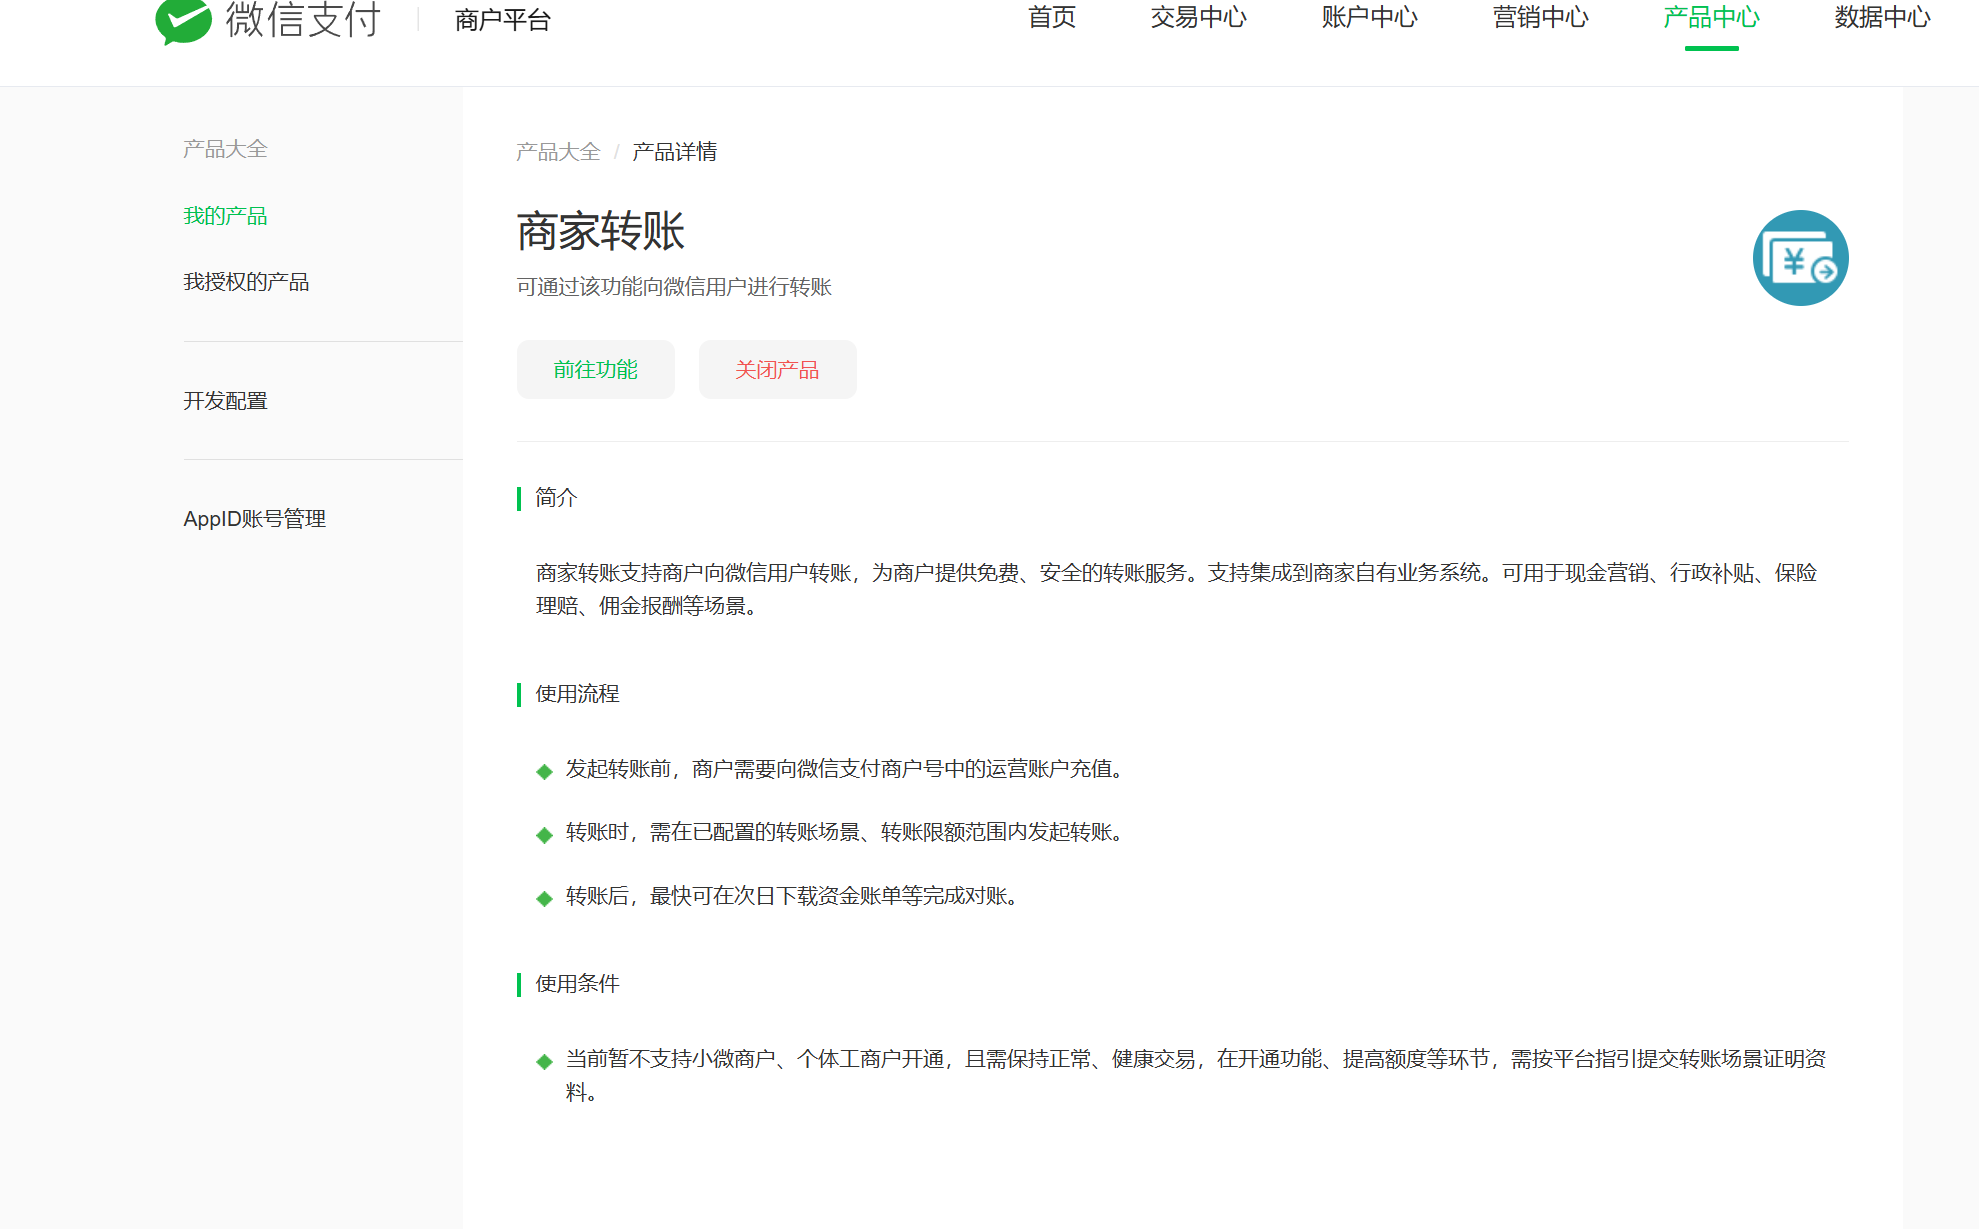
Task: Open AppID账号管理 in the sidebar
Action: [x=254, y=519]
